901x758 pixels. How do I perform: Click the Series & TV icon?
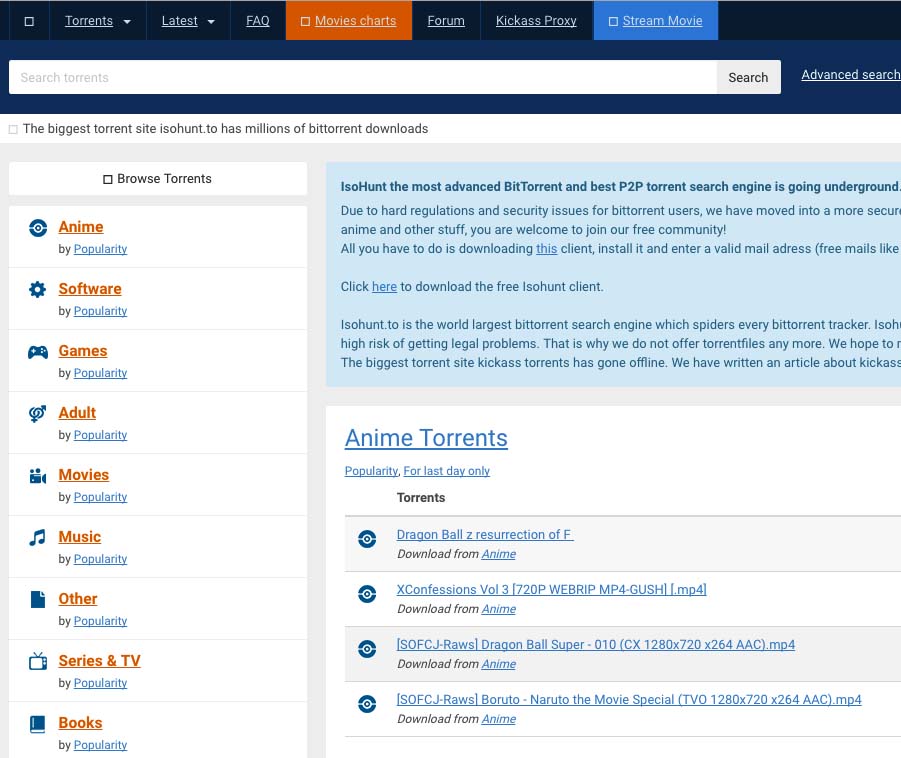[x=38, y=662]
